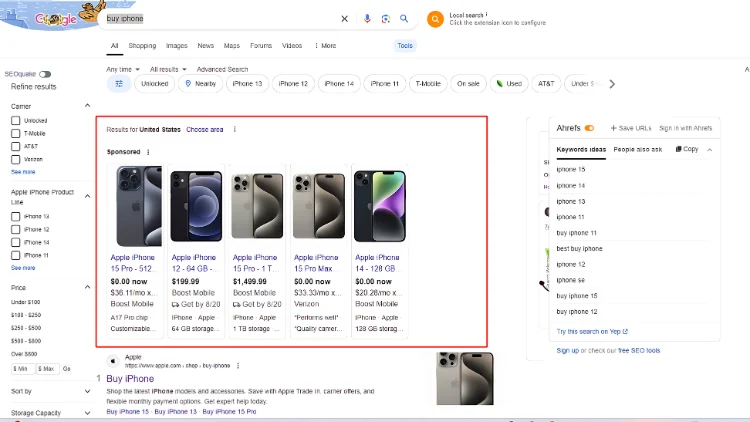Select the Under $100 price range
750x422 pixels.
pyautogui.click(x=25, y=302)
